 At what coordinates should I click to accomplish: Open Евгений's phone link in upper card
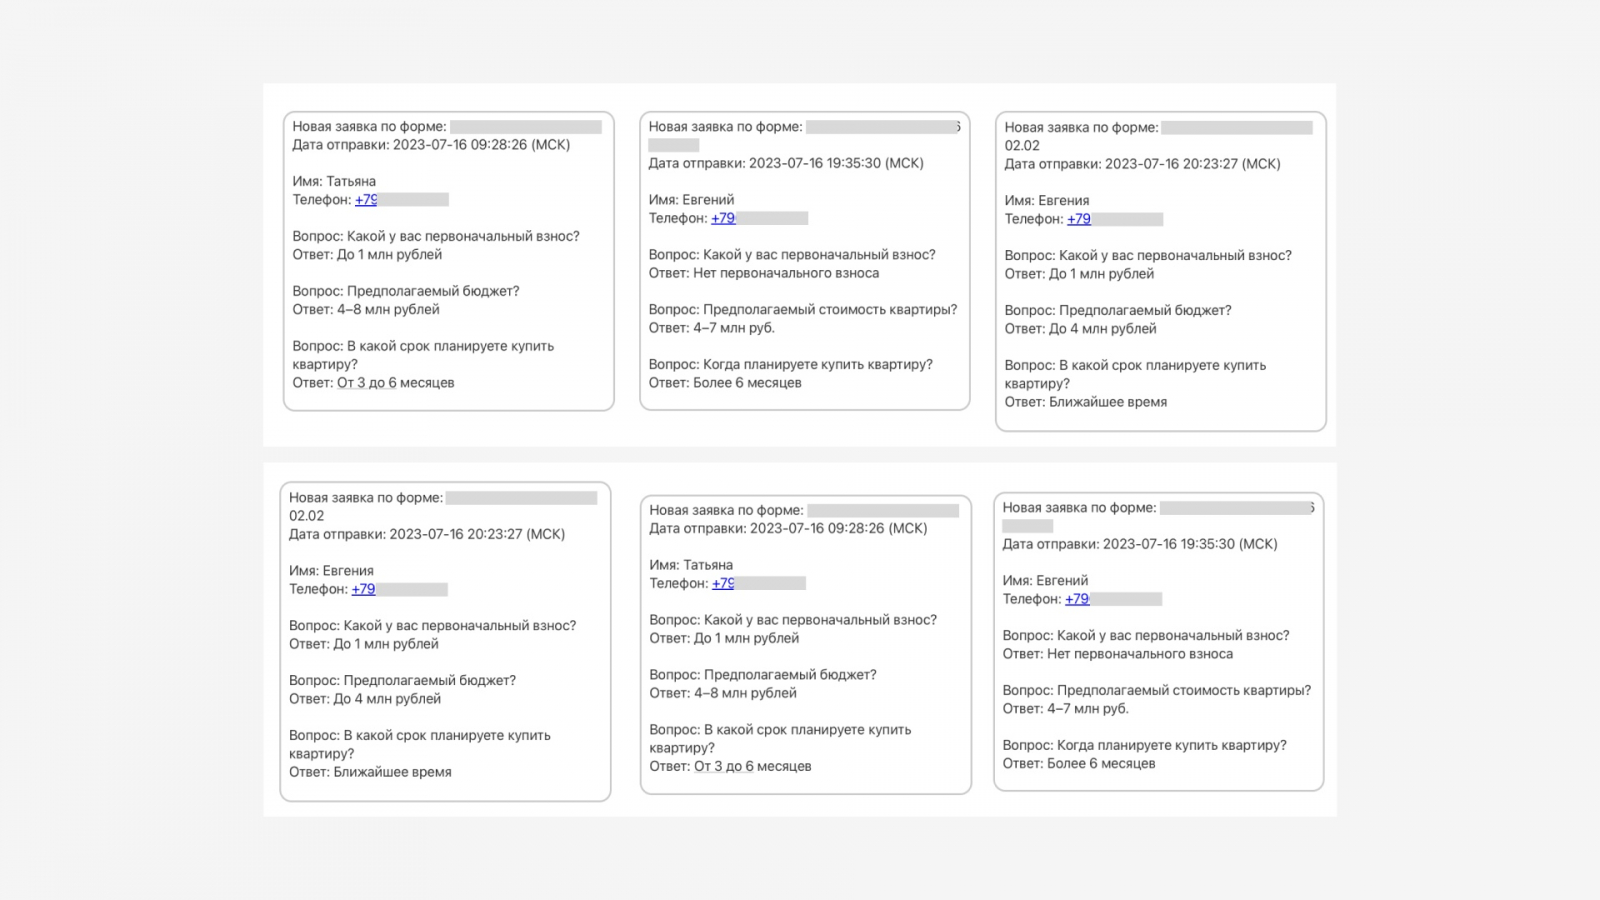tap(722, 218)
